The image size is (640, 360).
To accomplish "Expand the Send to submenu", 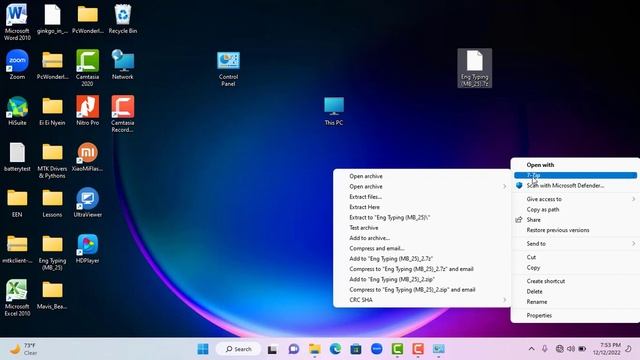I will 575,244.
